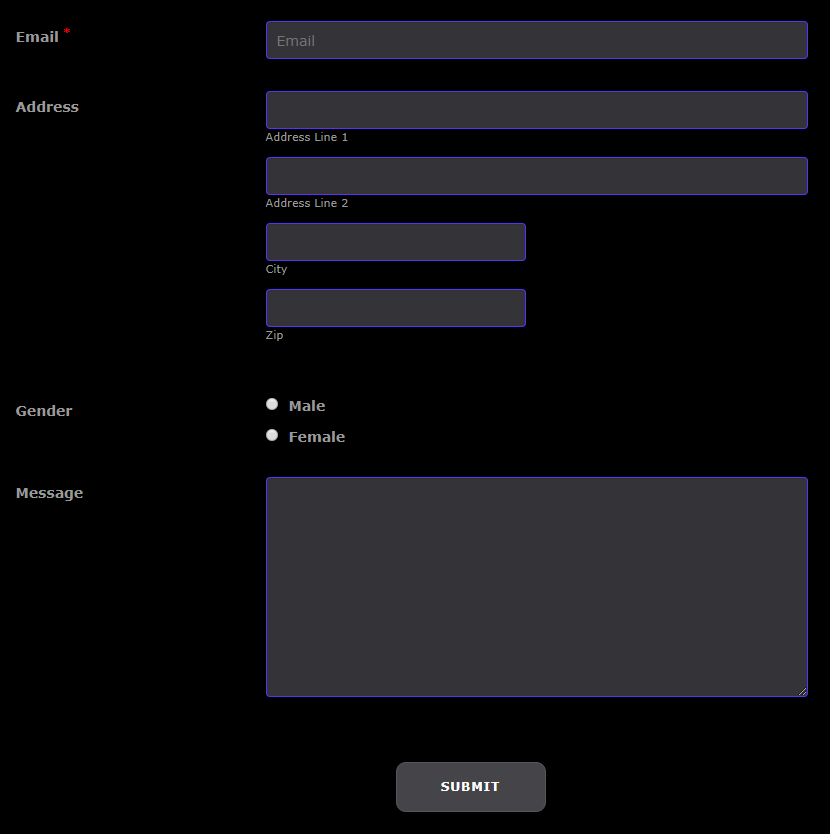Click the Message box resize handle

coord(802,691)
